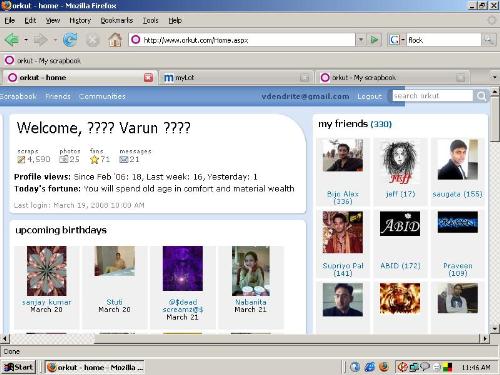Open Nabanita's profile picture
Image resolution: width=500 pixels, height=375 pixels.
[x=251, y=271]
